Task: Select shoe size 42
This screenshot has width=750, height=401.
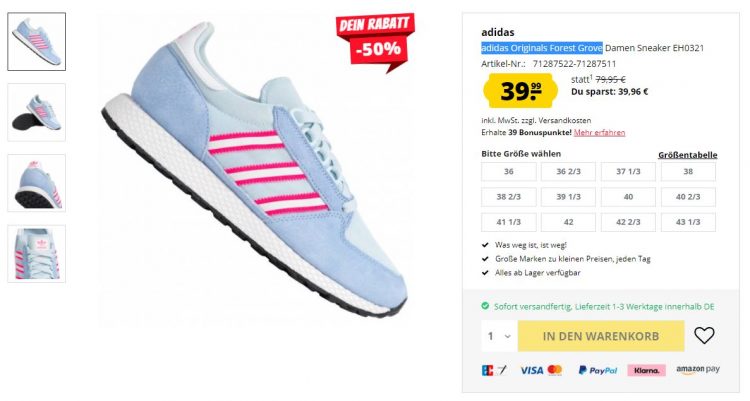Action: pos(568,222)
